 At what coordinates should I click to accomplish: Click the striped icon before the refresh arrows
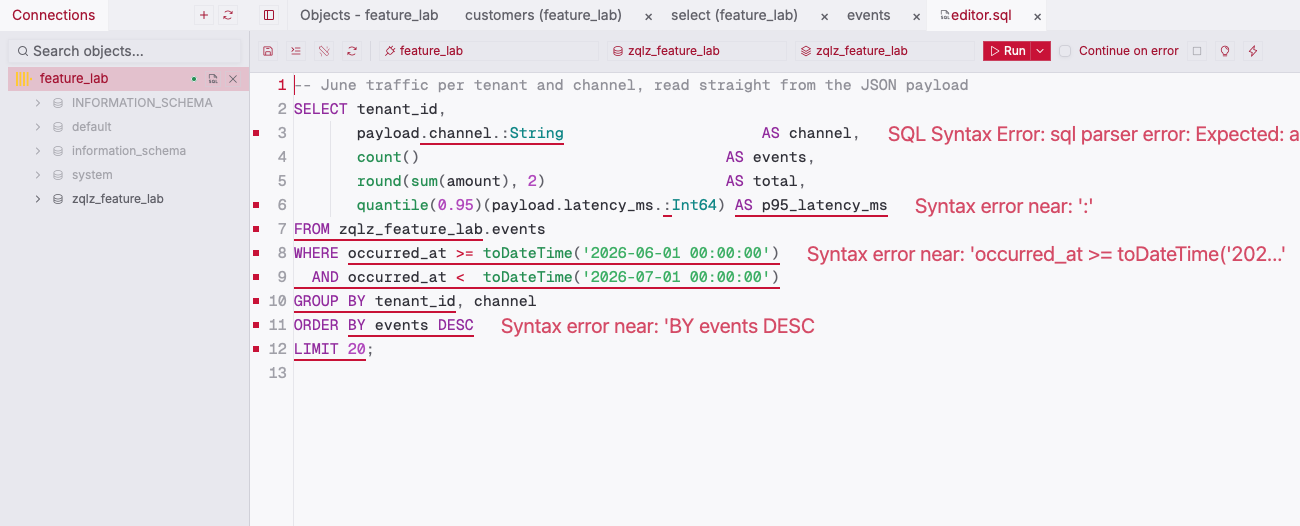coord(324,51)
